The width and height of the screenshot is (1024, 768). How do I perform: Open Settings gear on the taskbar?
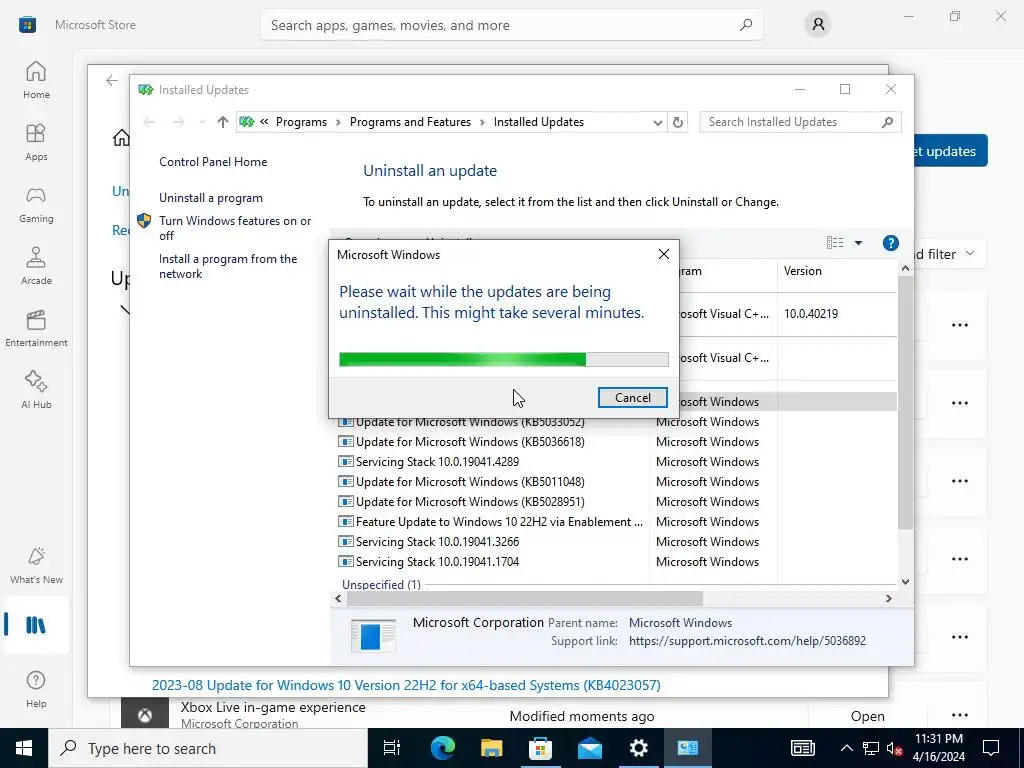coord(639,748)
